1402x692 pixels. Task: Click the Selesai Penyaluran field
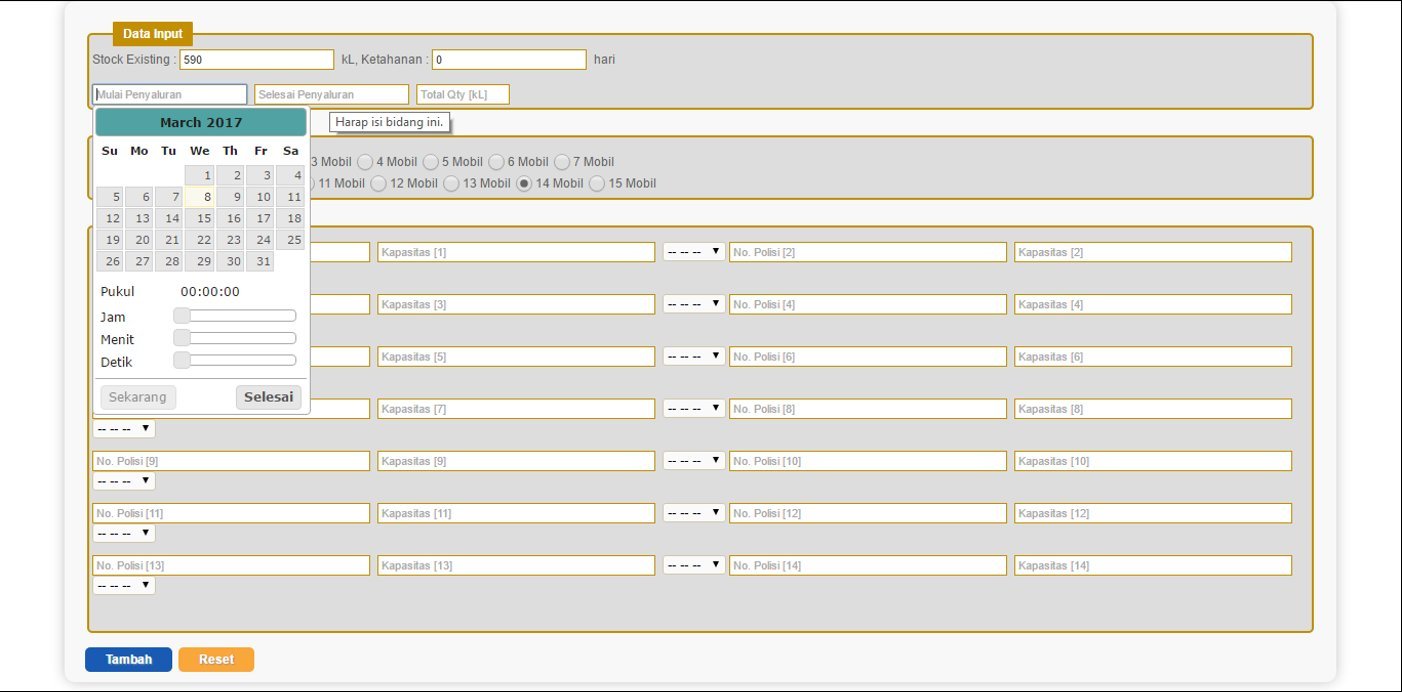331,94
